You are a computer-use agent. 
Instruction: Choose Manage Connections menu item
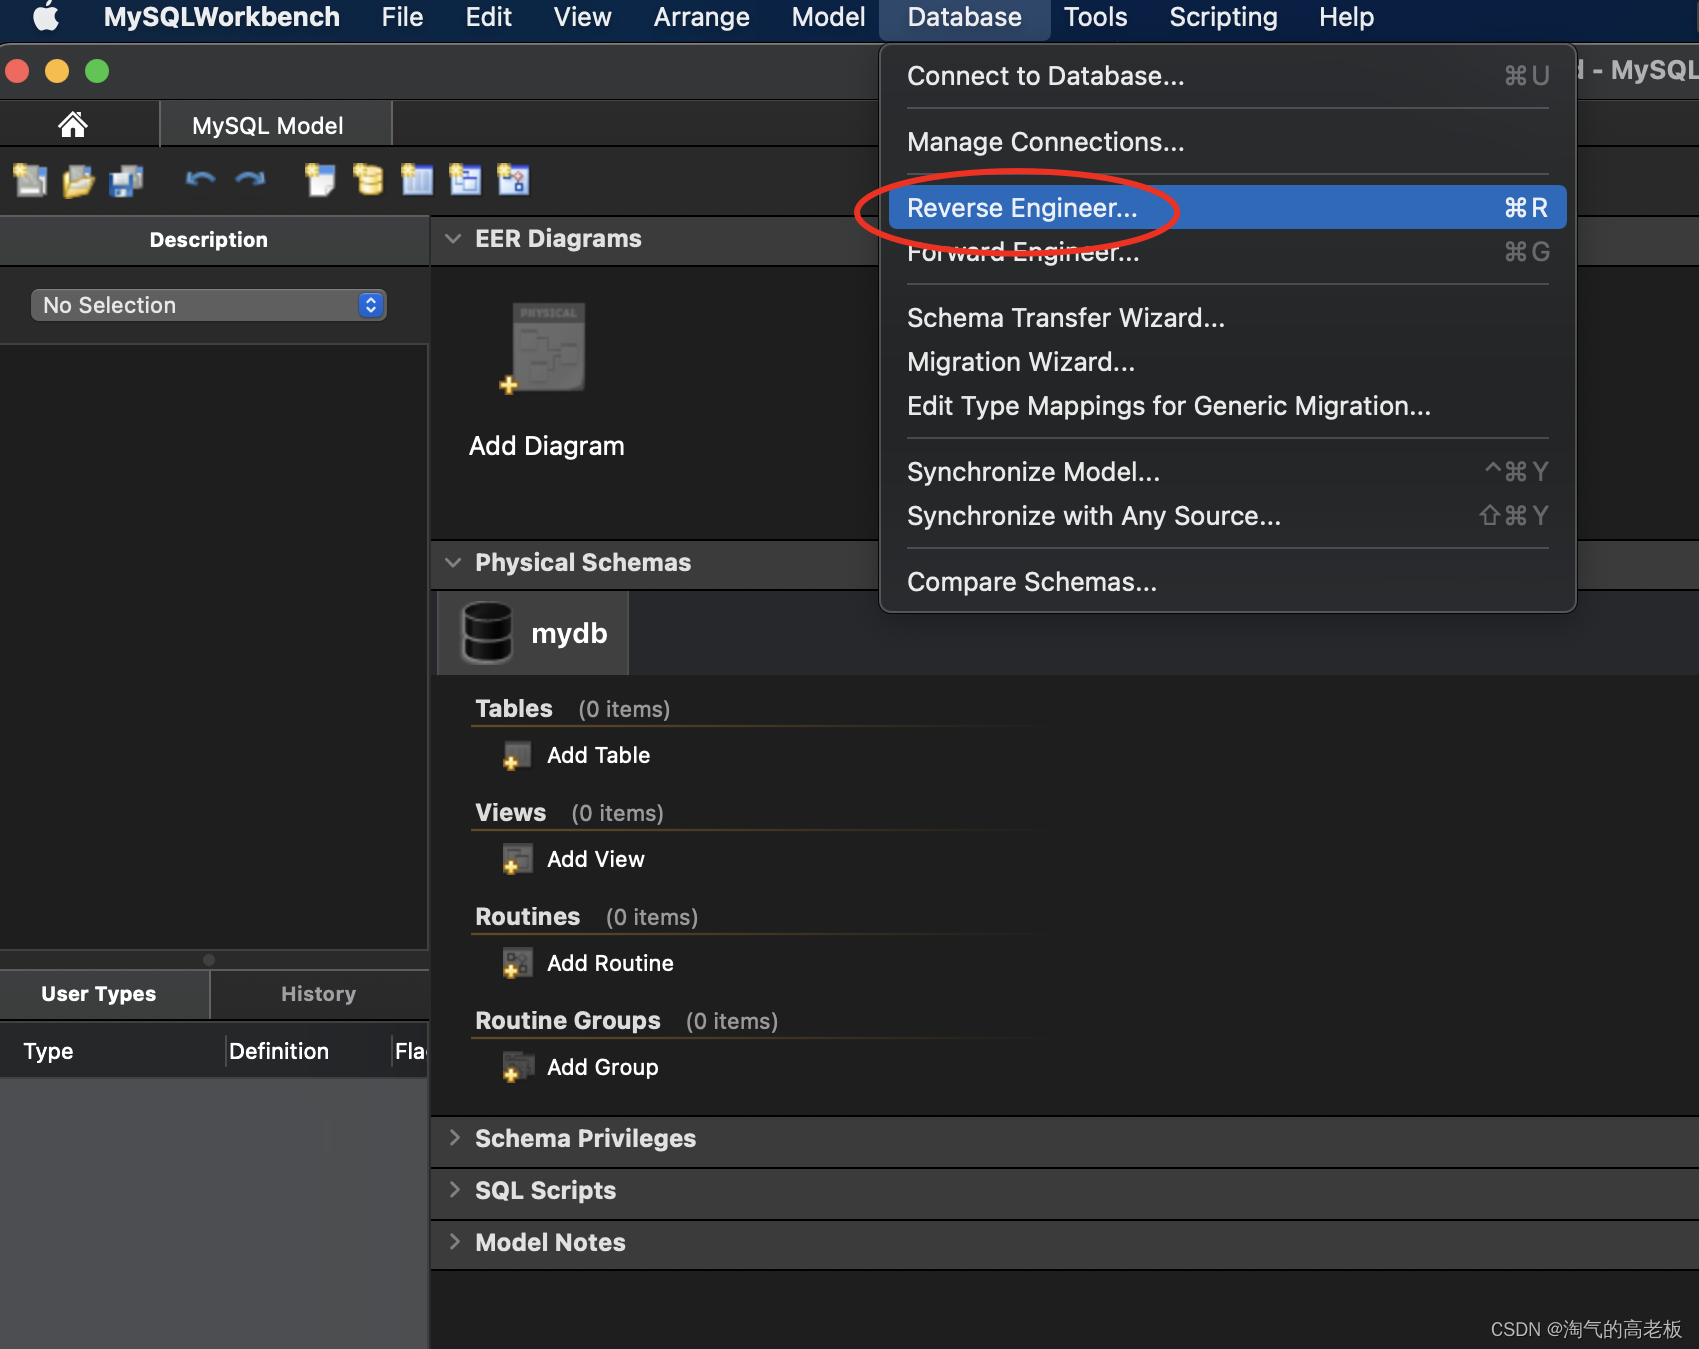(1227, 142)
